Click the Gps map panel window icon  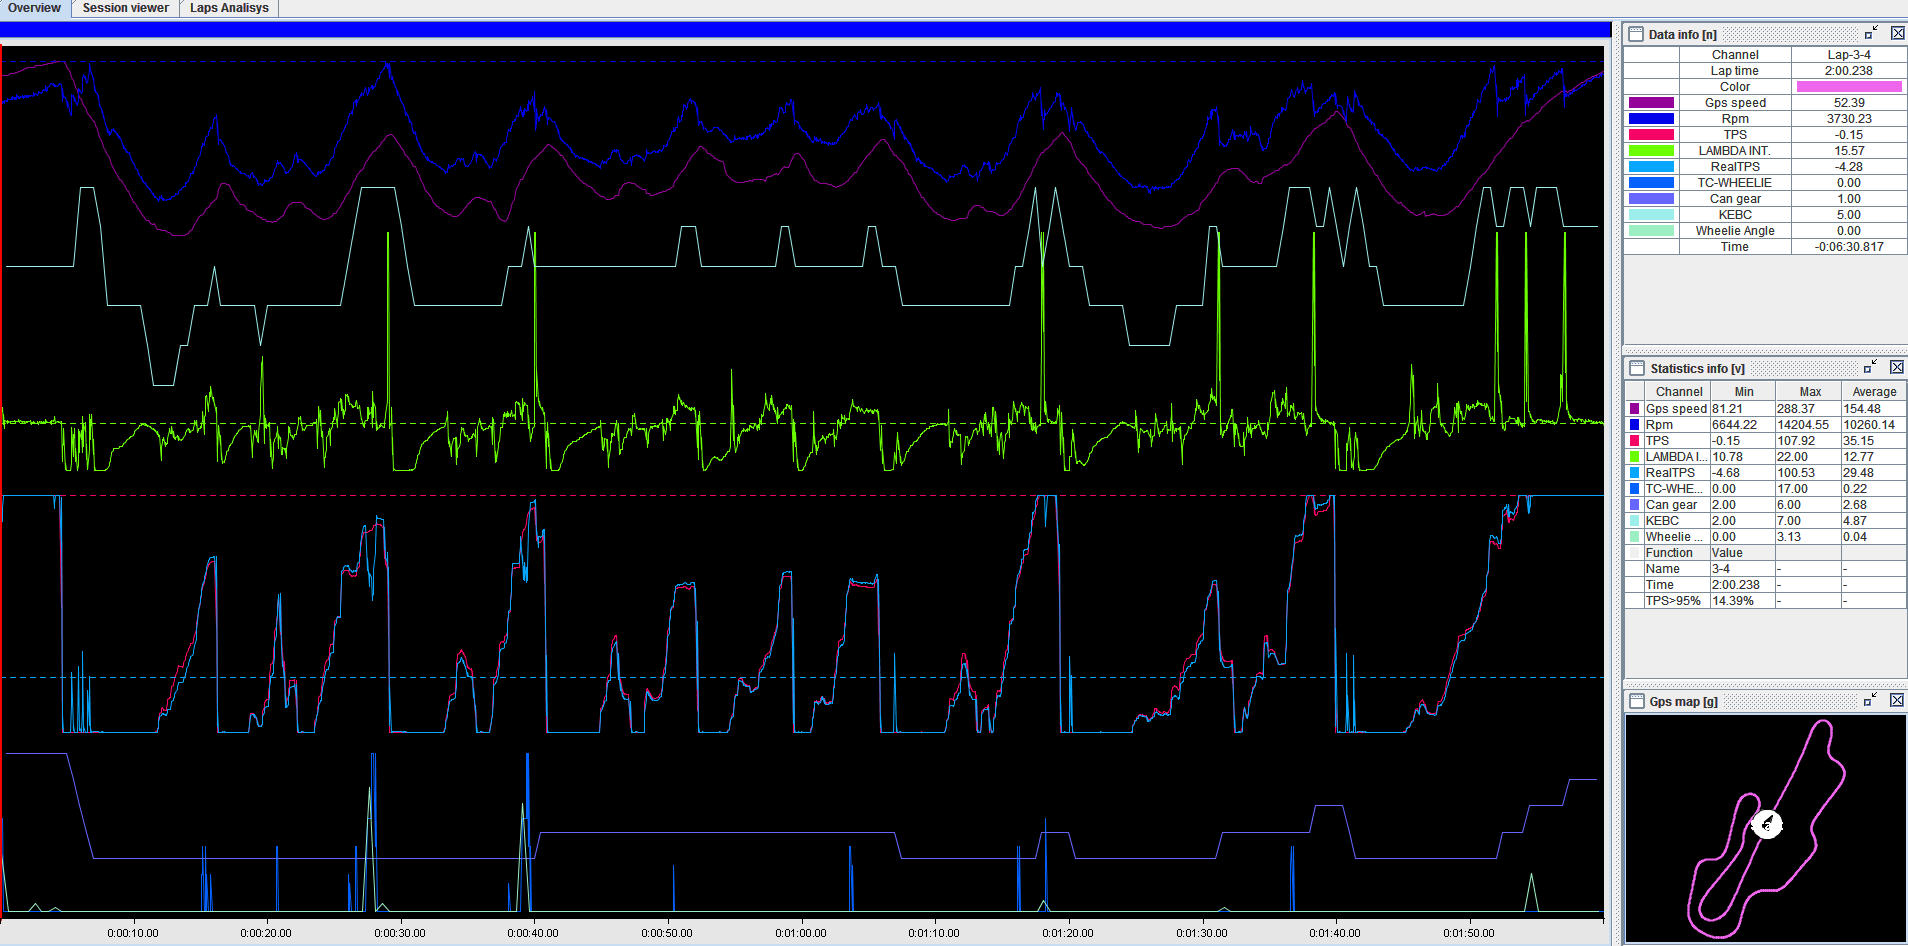coord(1637,701)
